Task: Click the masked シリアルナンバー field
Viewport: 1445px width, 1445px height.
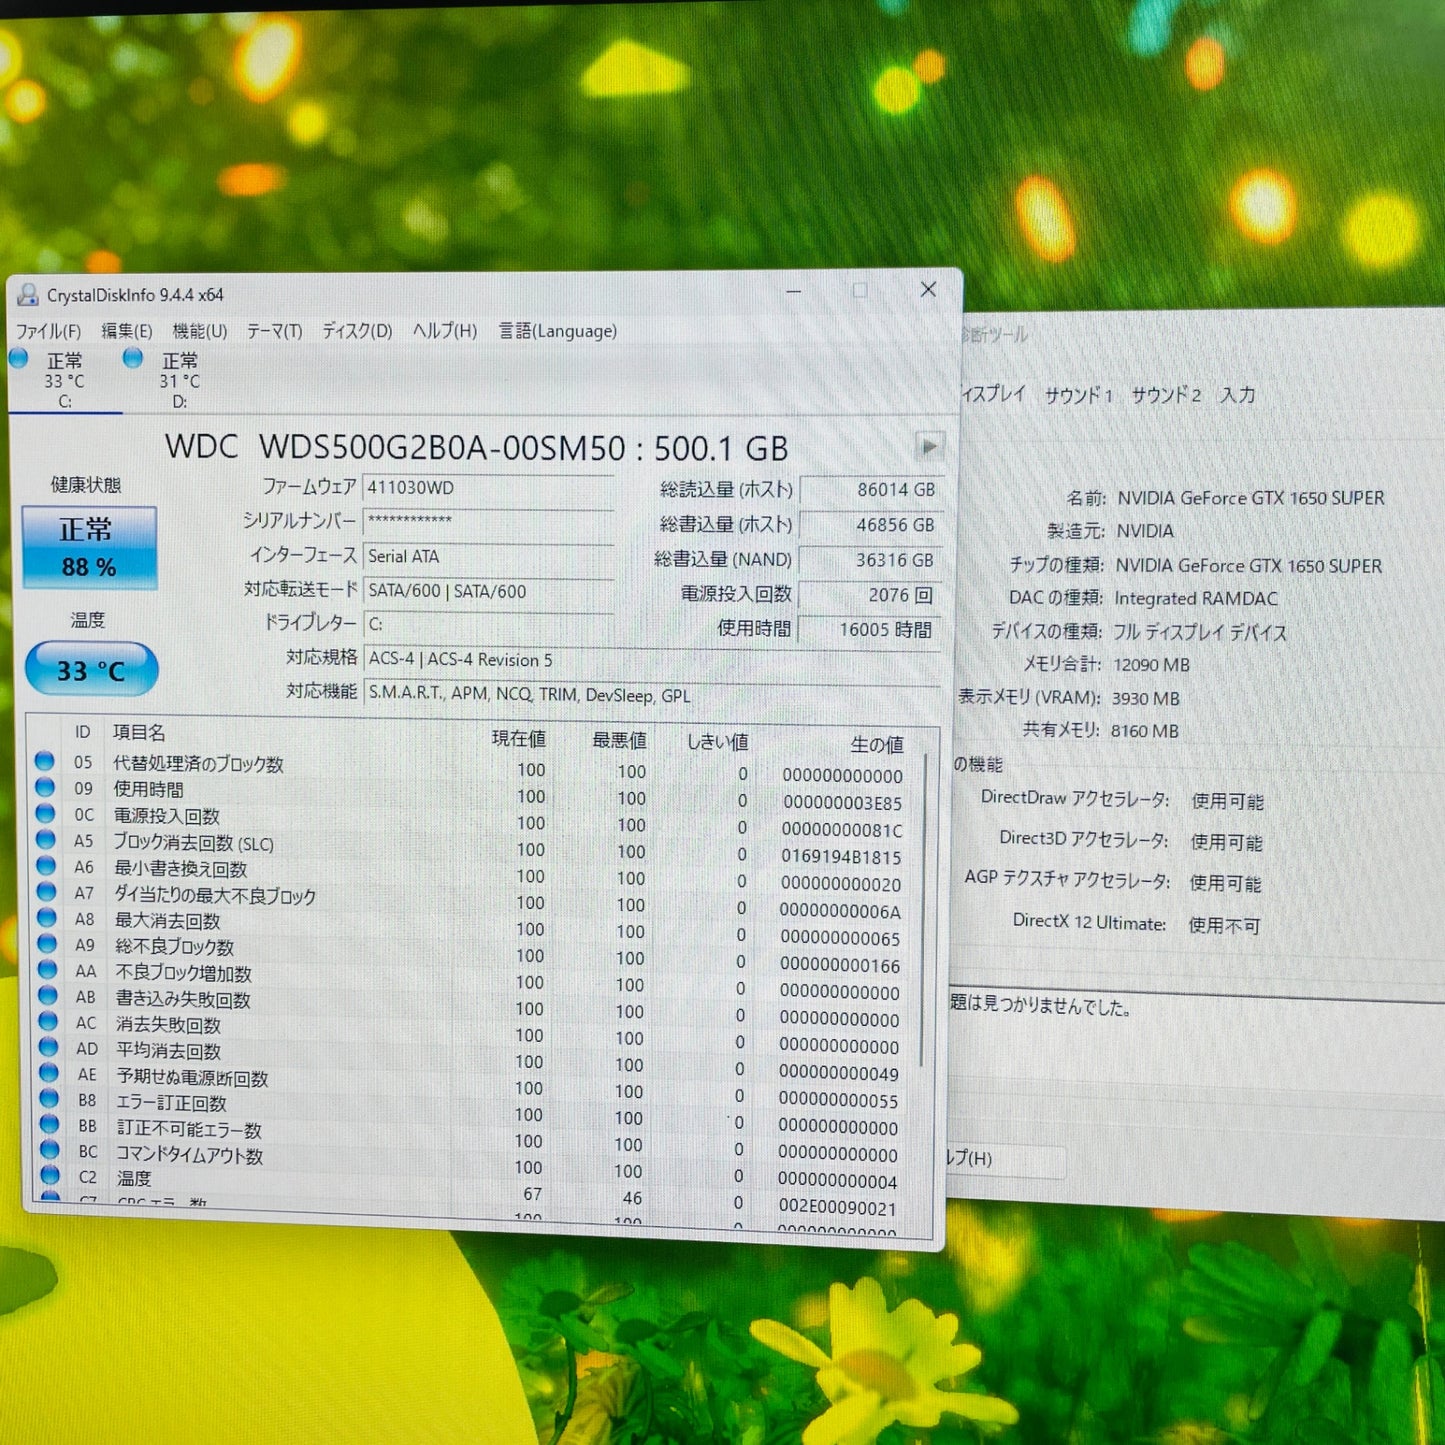Action: click(x=488, y=521)
